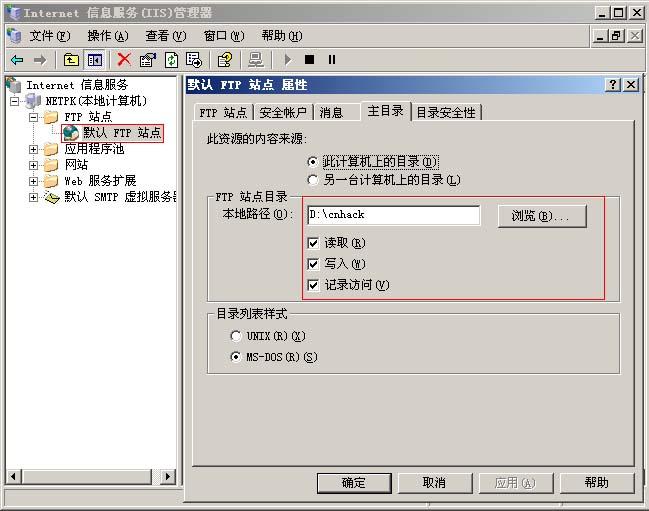
Task: Click the 默认 SMTP virtual server icon
Action: [52, 197]
